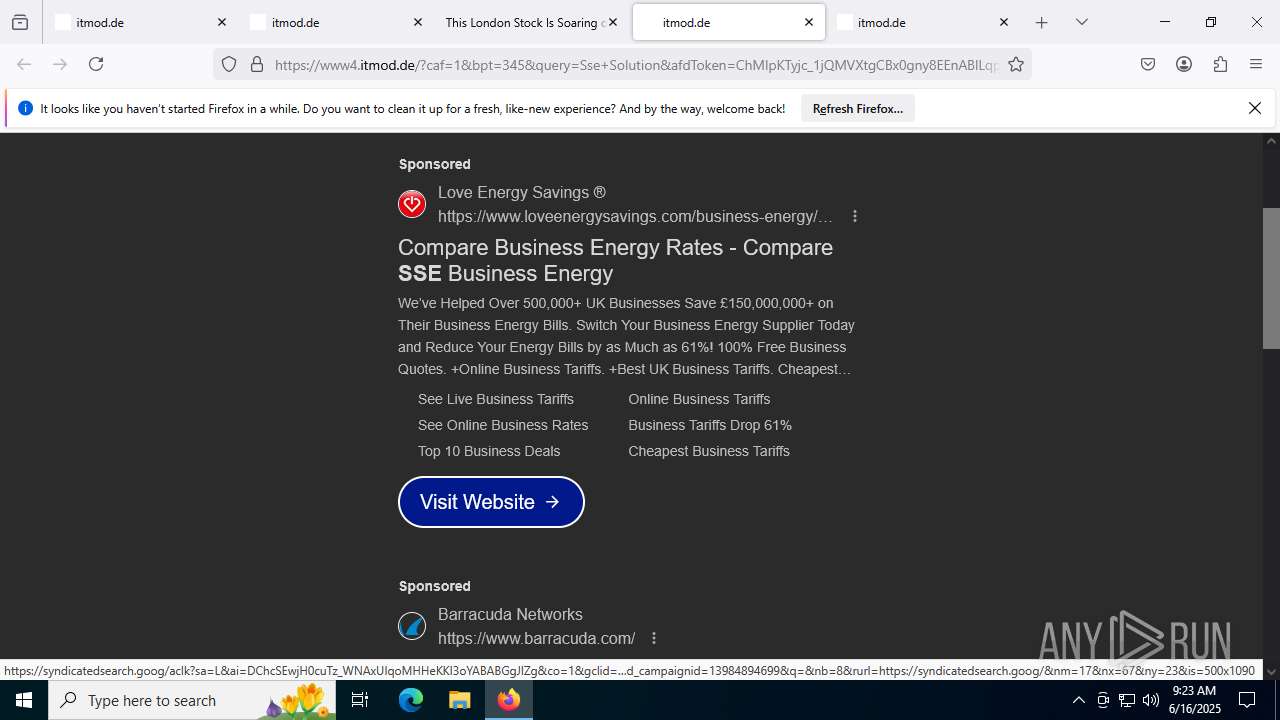Go forward using the forward arrow
Image resolution: width=1280 pixels, height=720 pixels.
pyautogui.click(x=60, y=64)
